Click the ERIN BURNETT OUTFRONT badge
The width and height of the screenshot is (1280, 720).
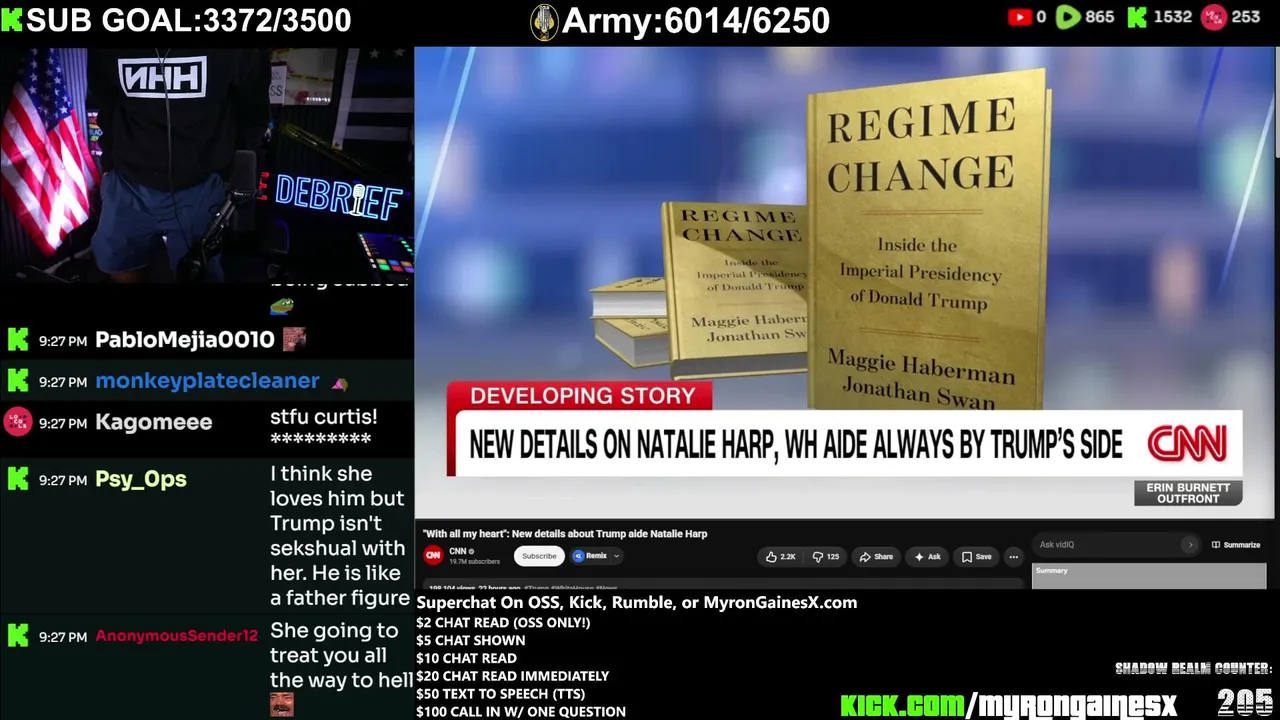click(1188, 493)
